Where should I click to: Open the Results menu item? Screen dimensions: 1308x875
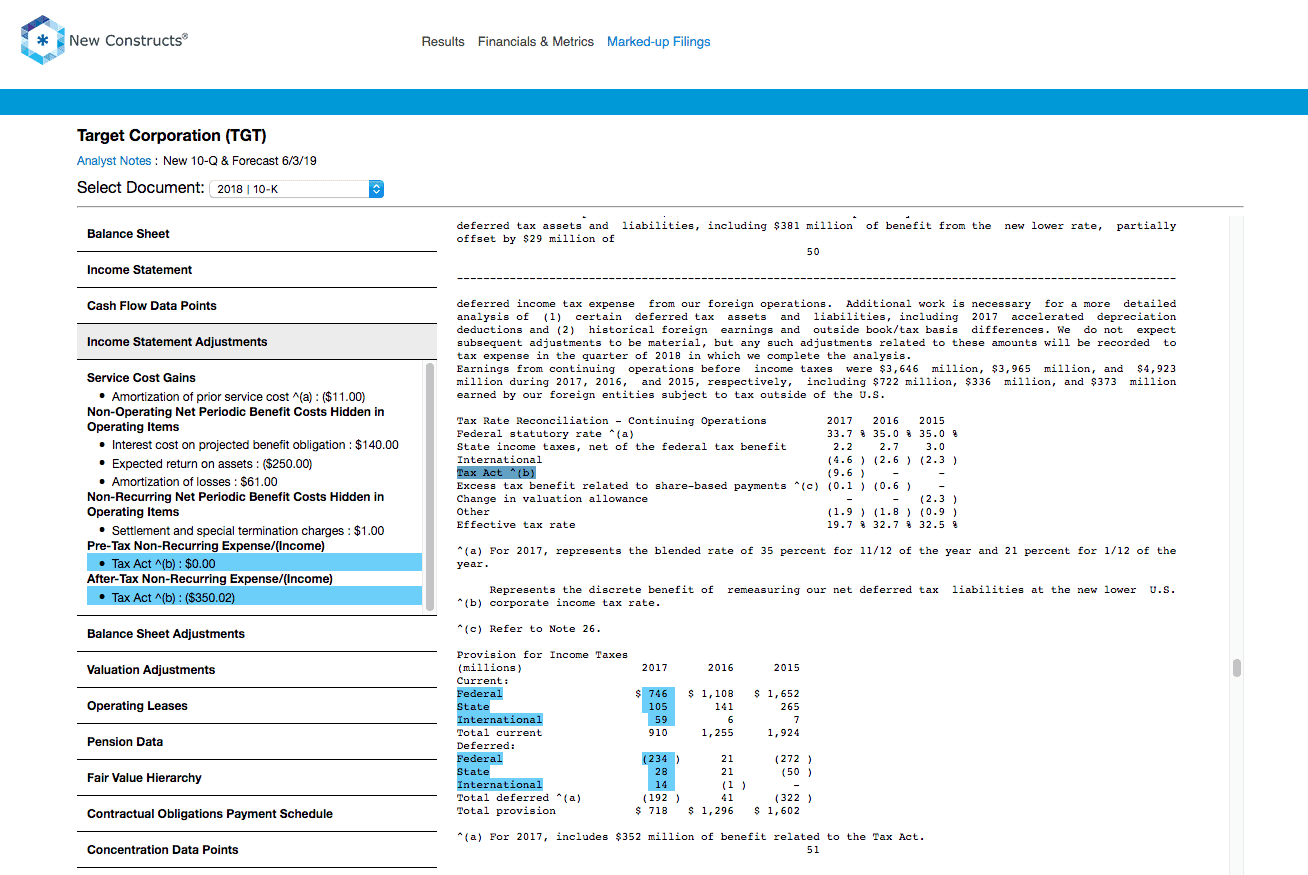click(x=443, y=42)
